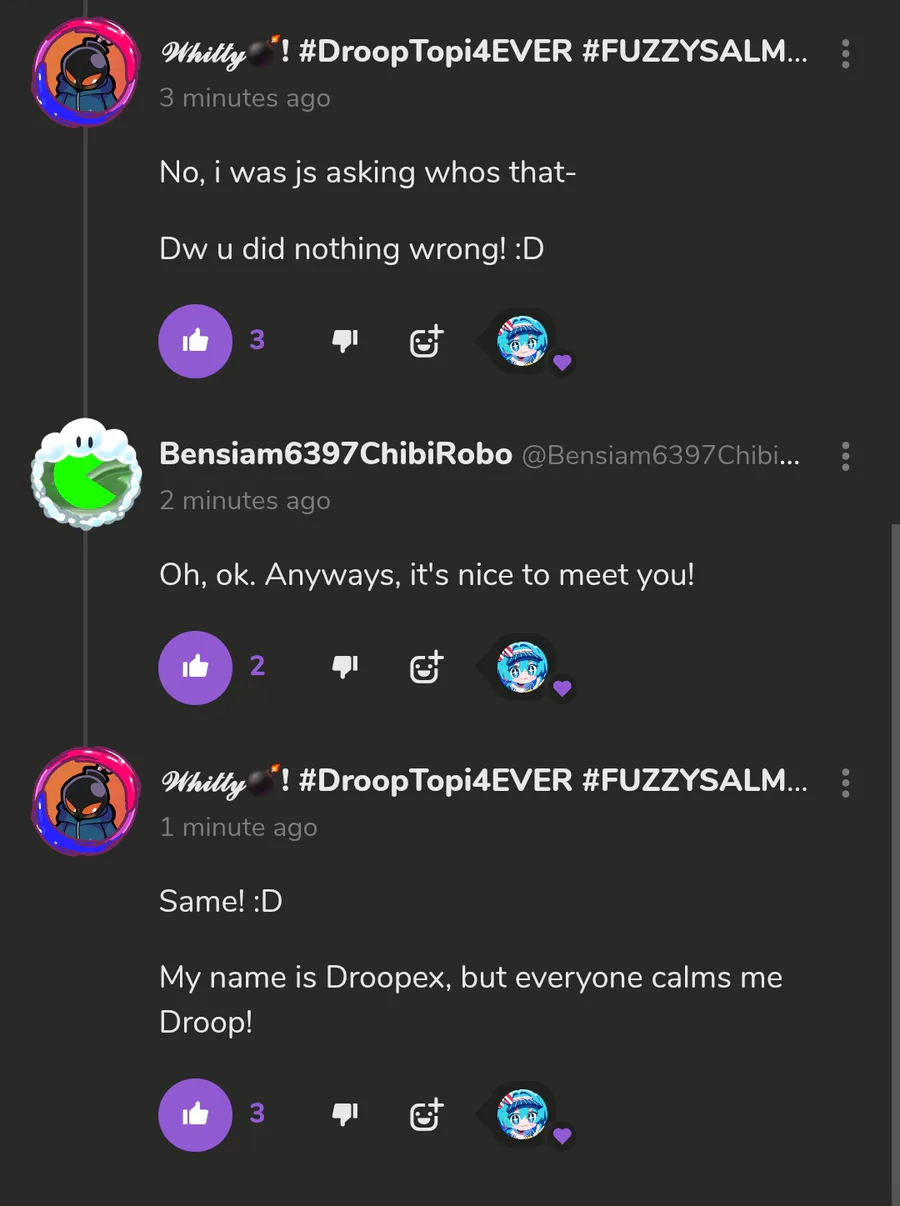Add reaction to the Droopex comment
The height and width of the screenshot is (1206, 900).
point(426,1114)
